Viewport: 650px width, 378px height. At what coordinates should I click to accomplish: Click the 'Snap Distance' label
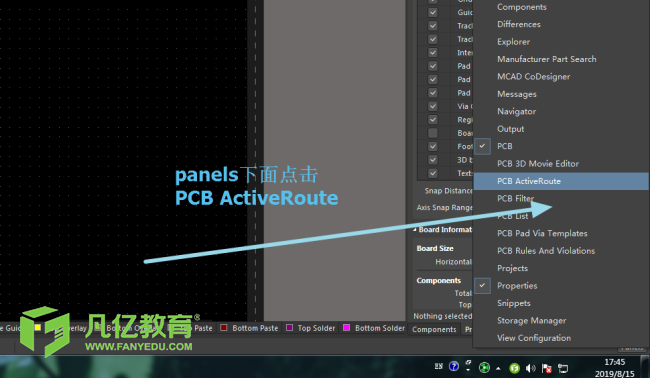(448, 191)
